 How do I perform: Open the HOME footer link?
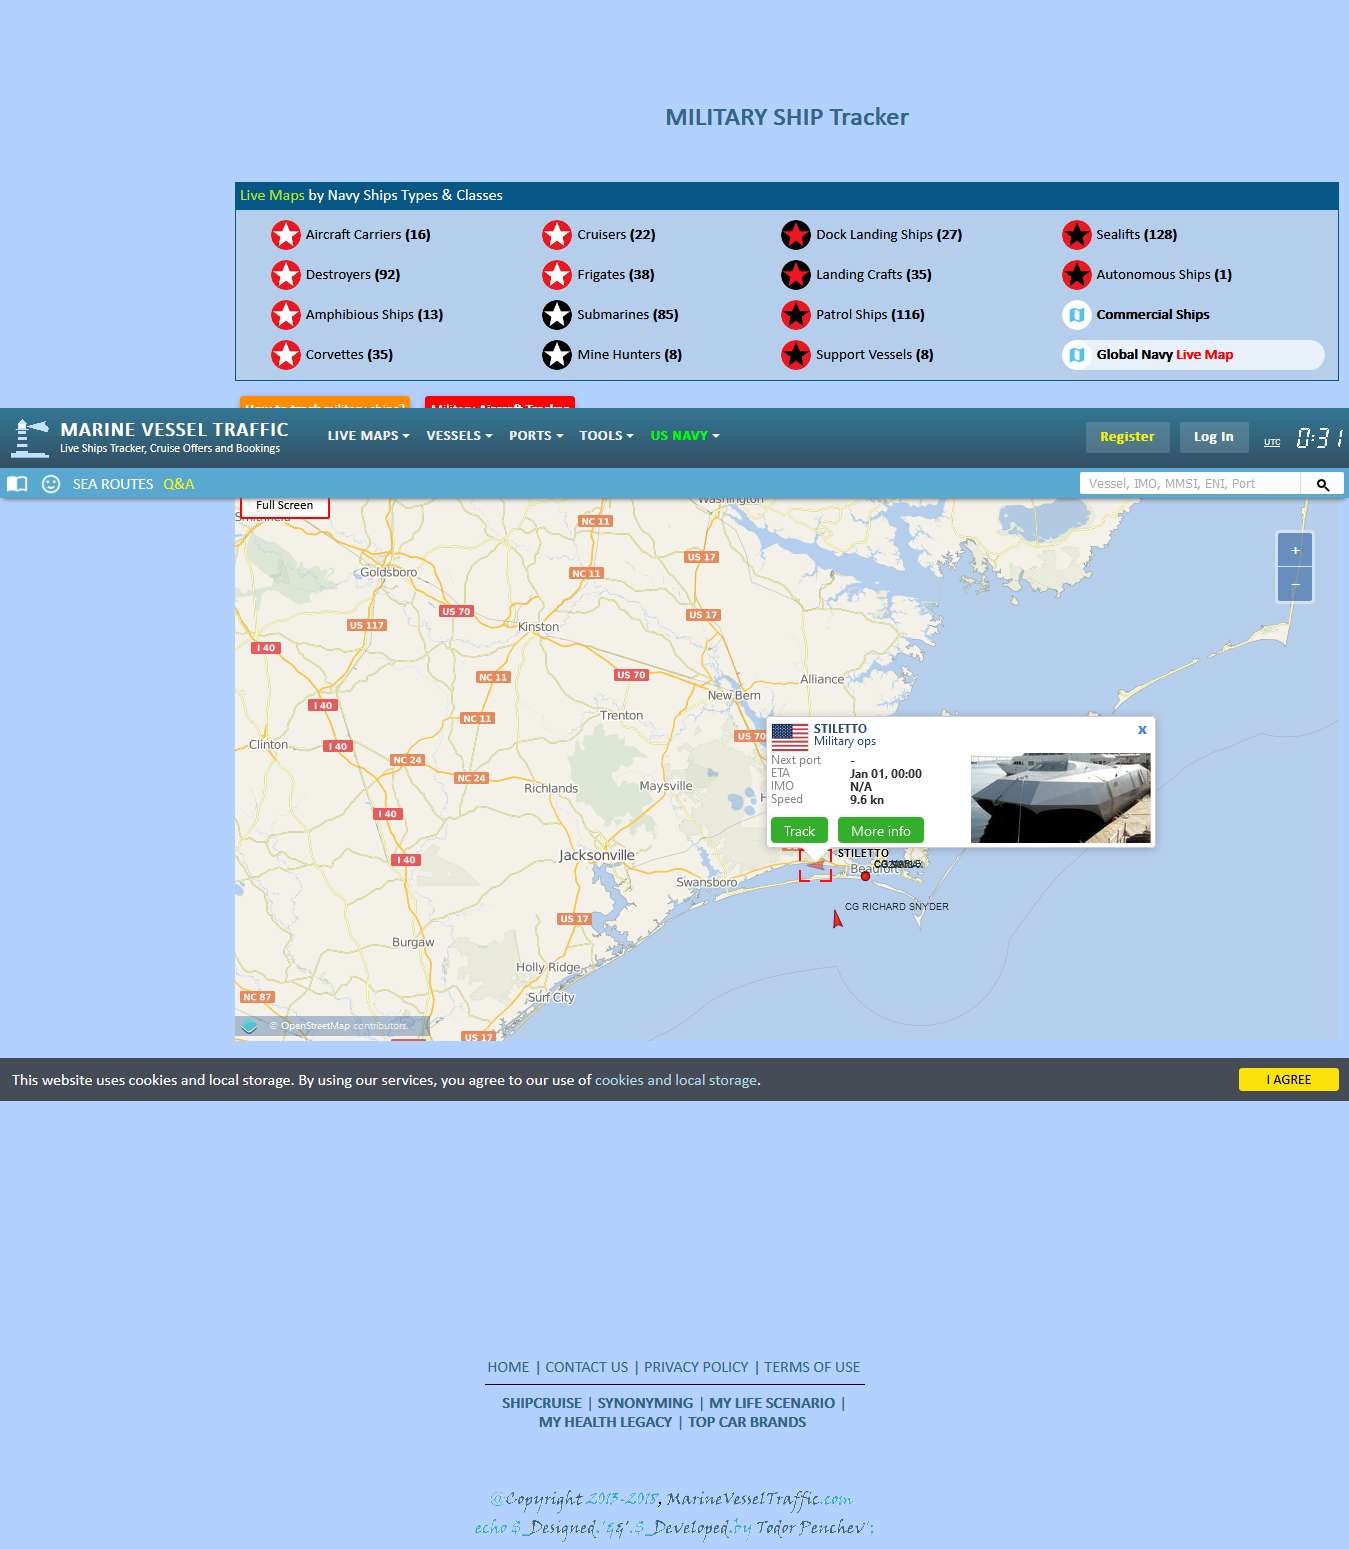coord(508,1367)
